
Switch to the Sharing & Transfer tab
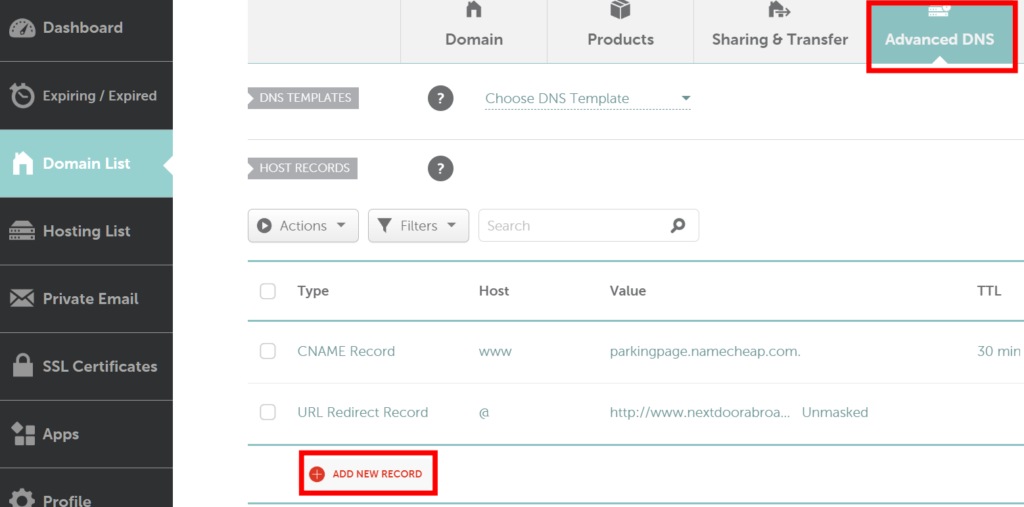780,31
